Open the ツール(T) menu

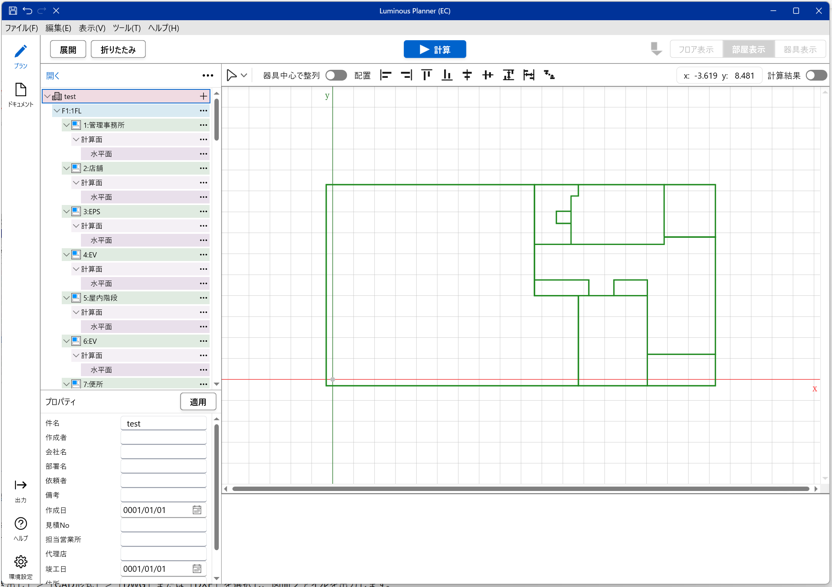[x=126, y=28]
